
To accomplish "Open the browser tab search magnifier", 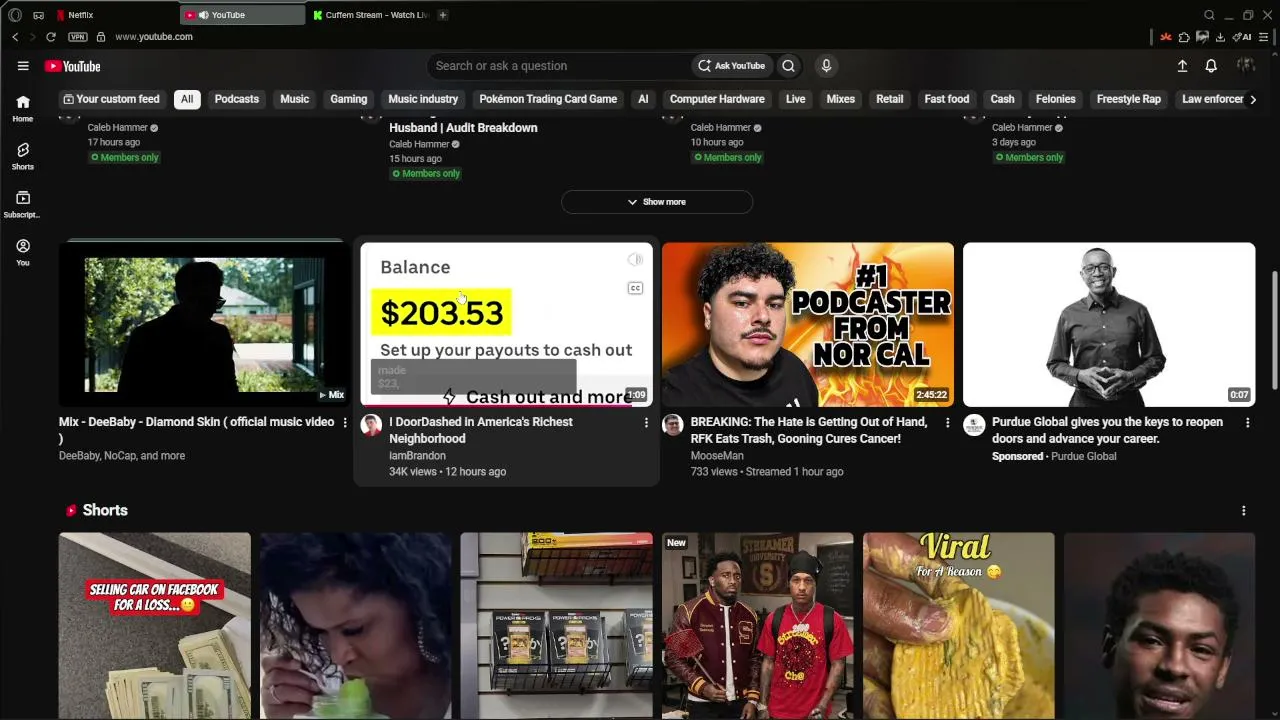I will (1209, 15).
